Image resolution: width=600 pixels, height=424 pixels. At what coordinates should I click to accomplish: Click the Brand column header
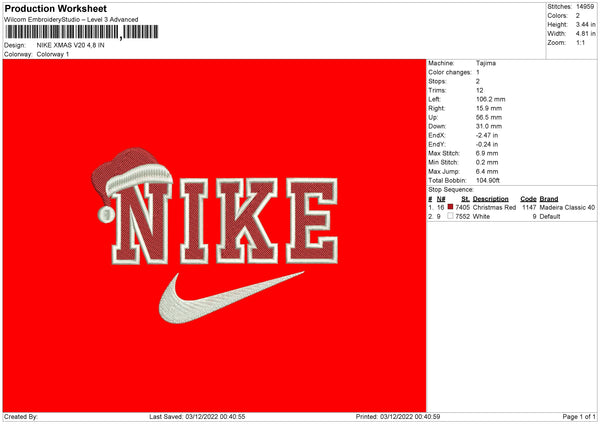point(549,199)
